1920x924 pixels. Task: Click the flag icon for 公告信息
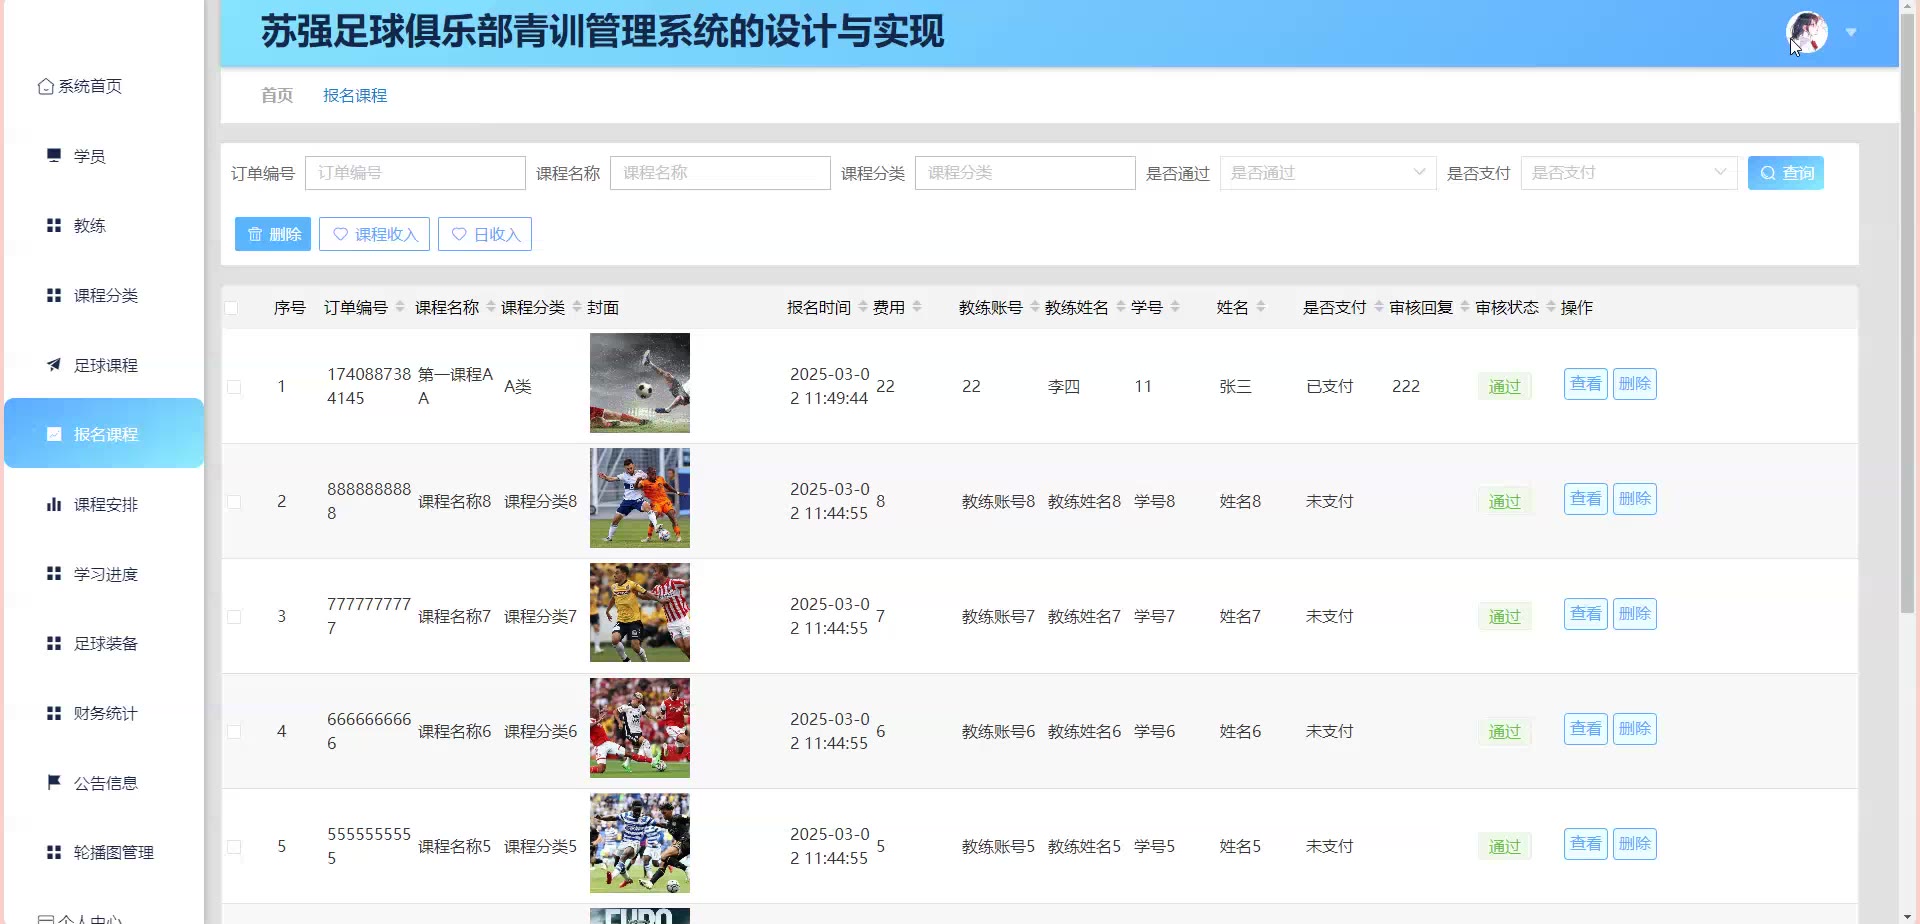54,782
